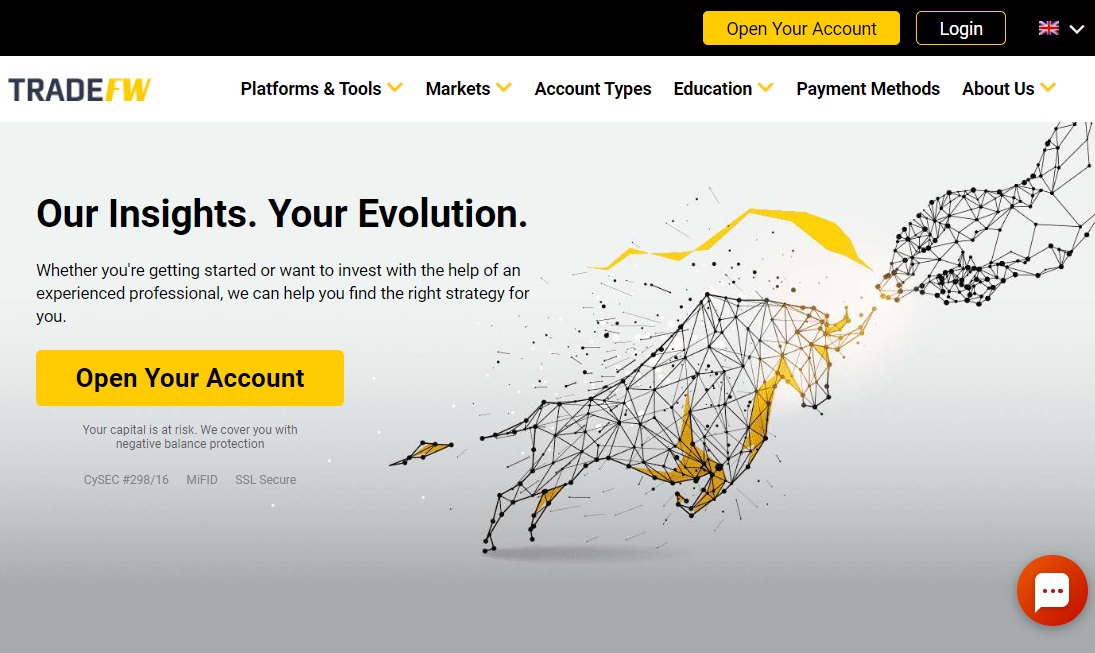Click the Login button
Screen dimensions: 1095x653
coord(961,28)
